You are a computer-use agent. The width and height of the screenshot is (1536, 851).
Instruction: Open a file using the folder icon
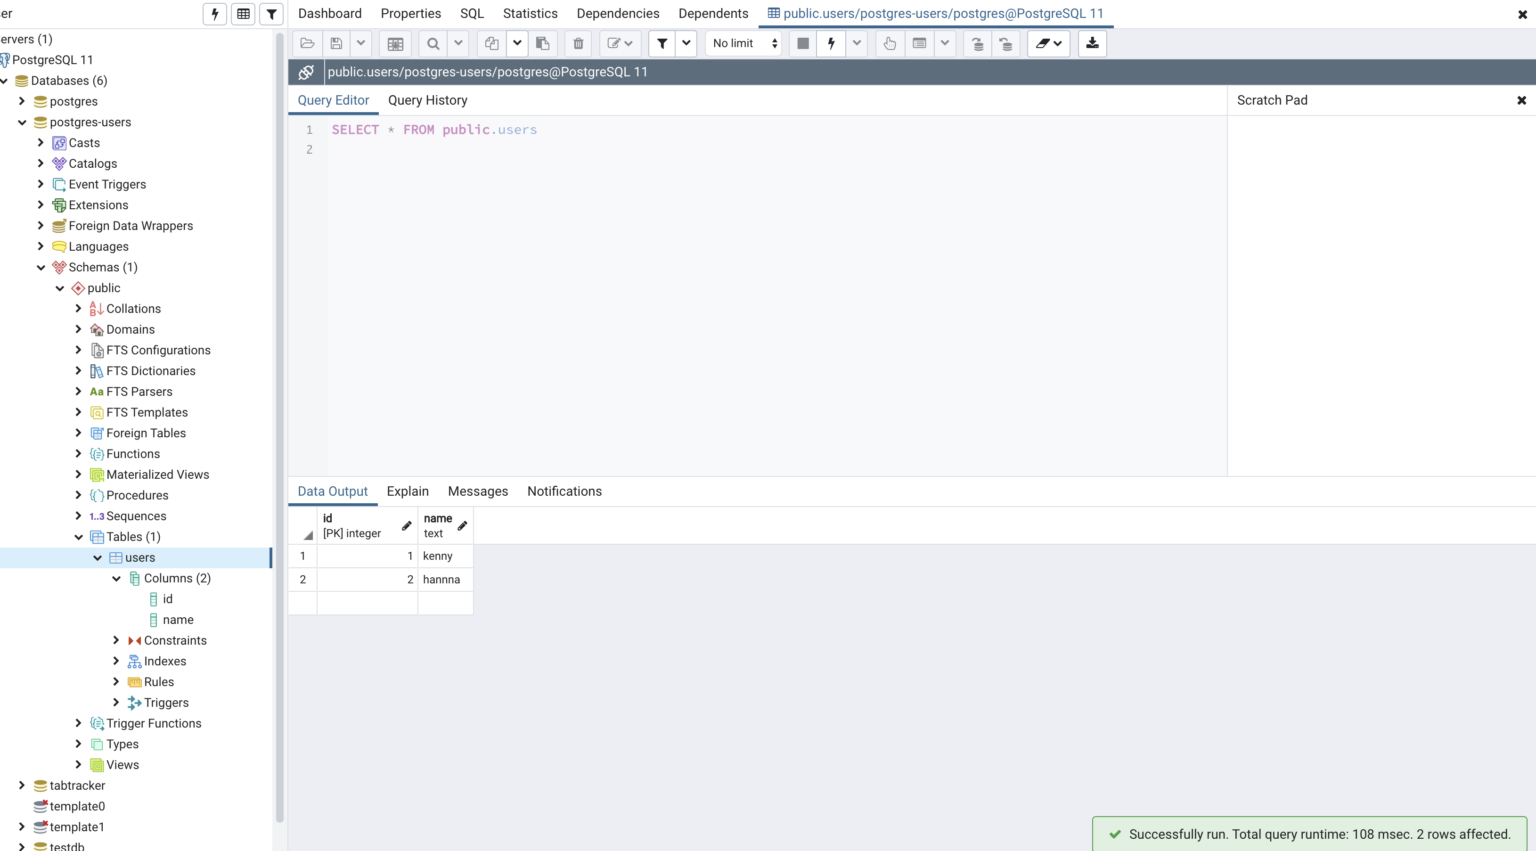[307, 43]
